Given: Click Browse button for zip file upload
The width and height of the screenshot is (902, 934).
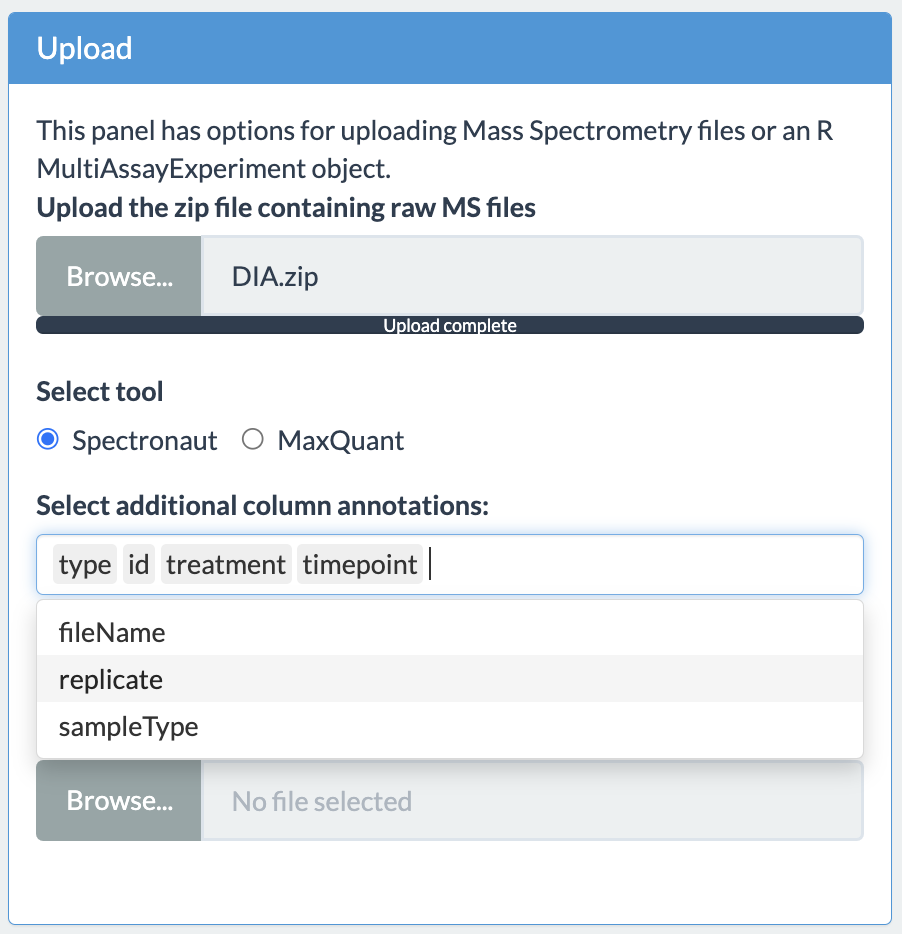Looking at the screenshot, I should (119, 276).
